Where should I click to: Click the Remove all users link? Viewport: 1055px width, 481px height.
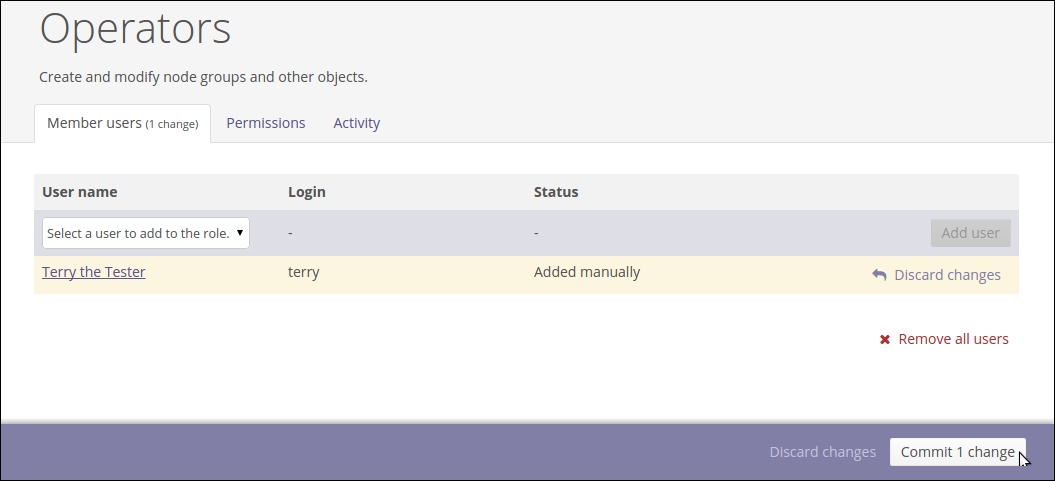pos(953,339)
